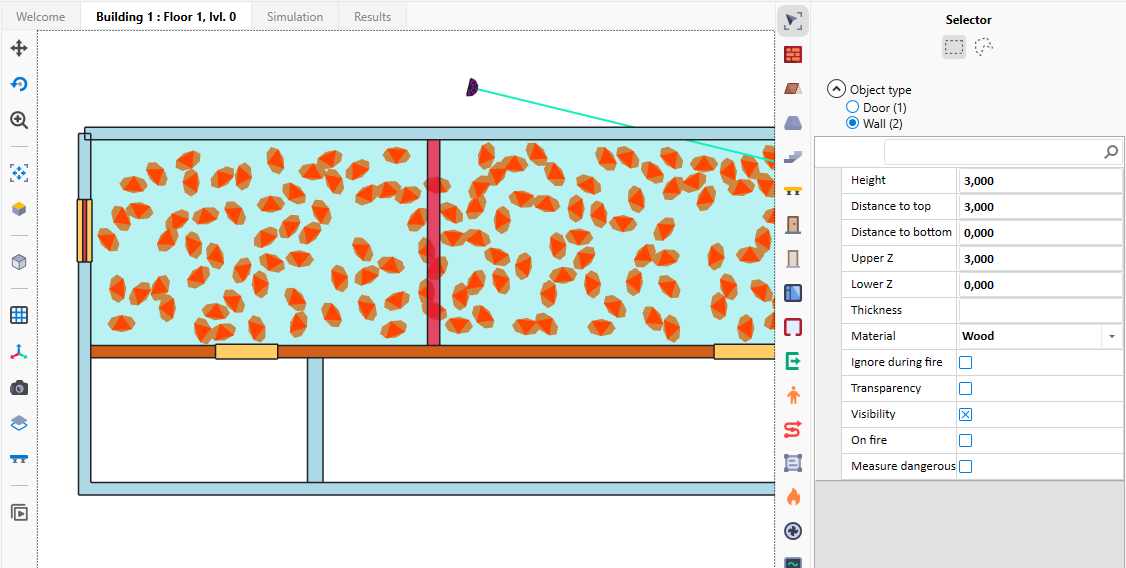Check the On fire checkbox
This screenshot has width=1126, height=568.
click(x=966, y=440)
